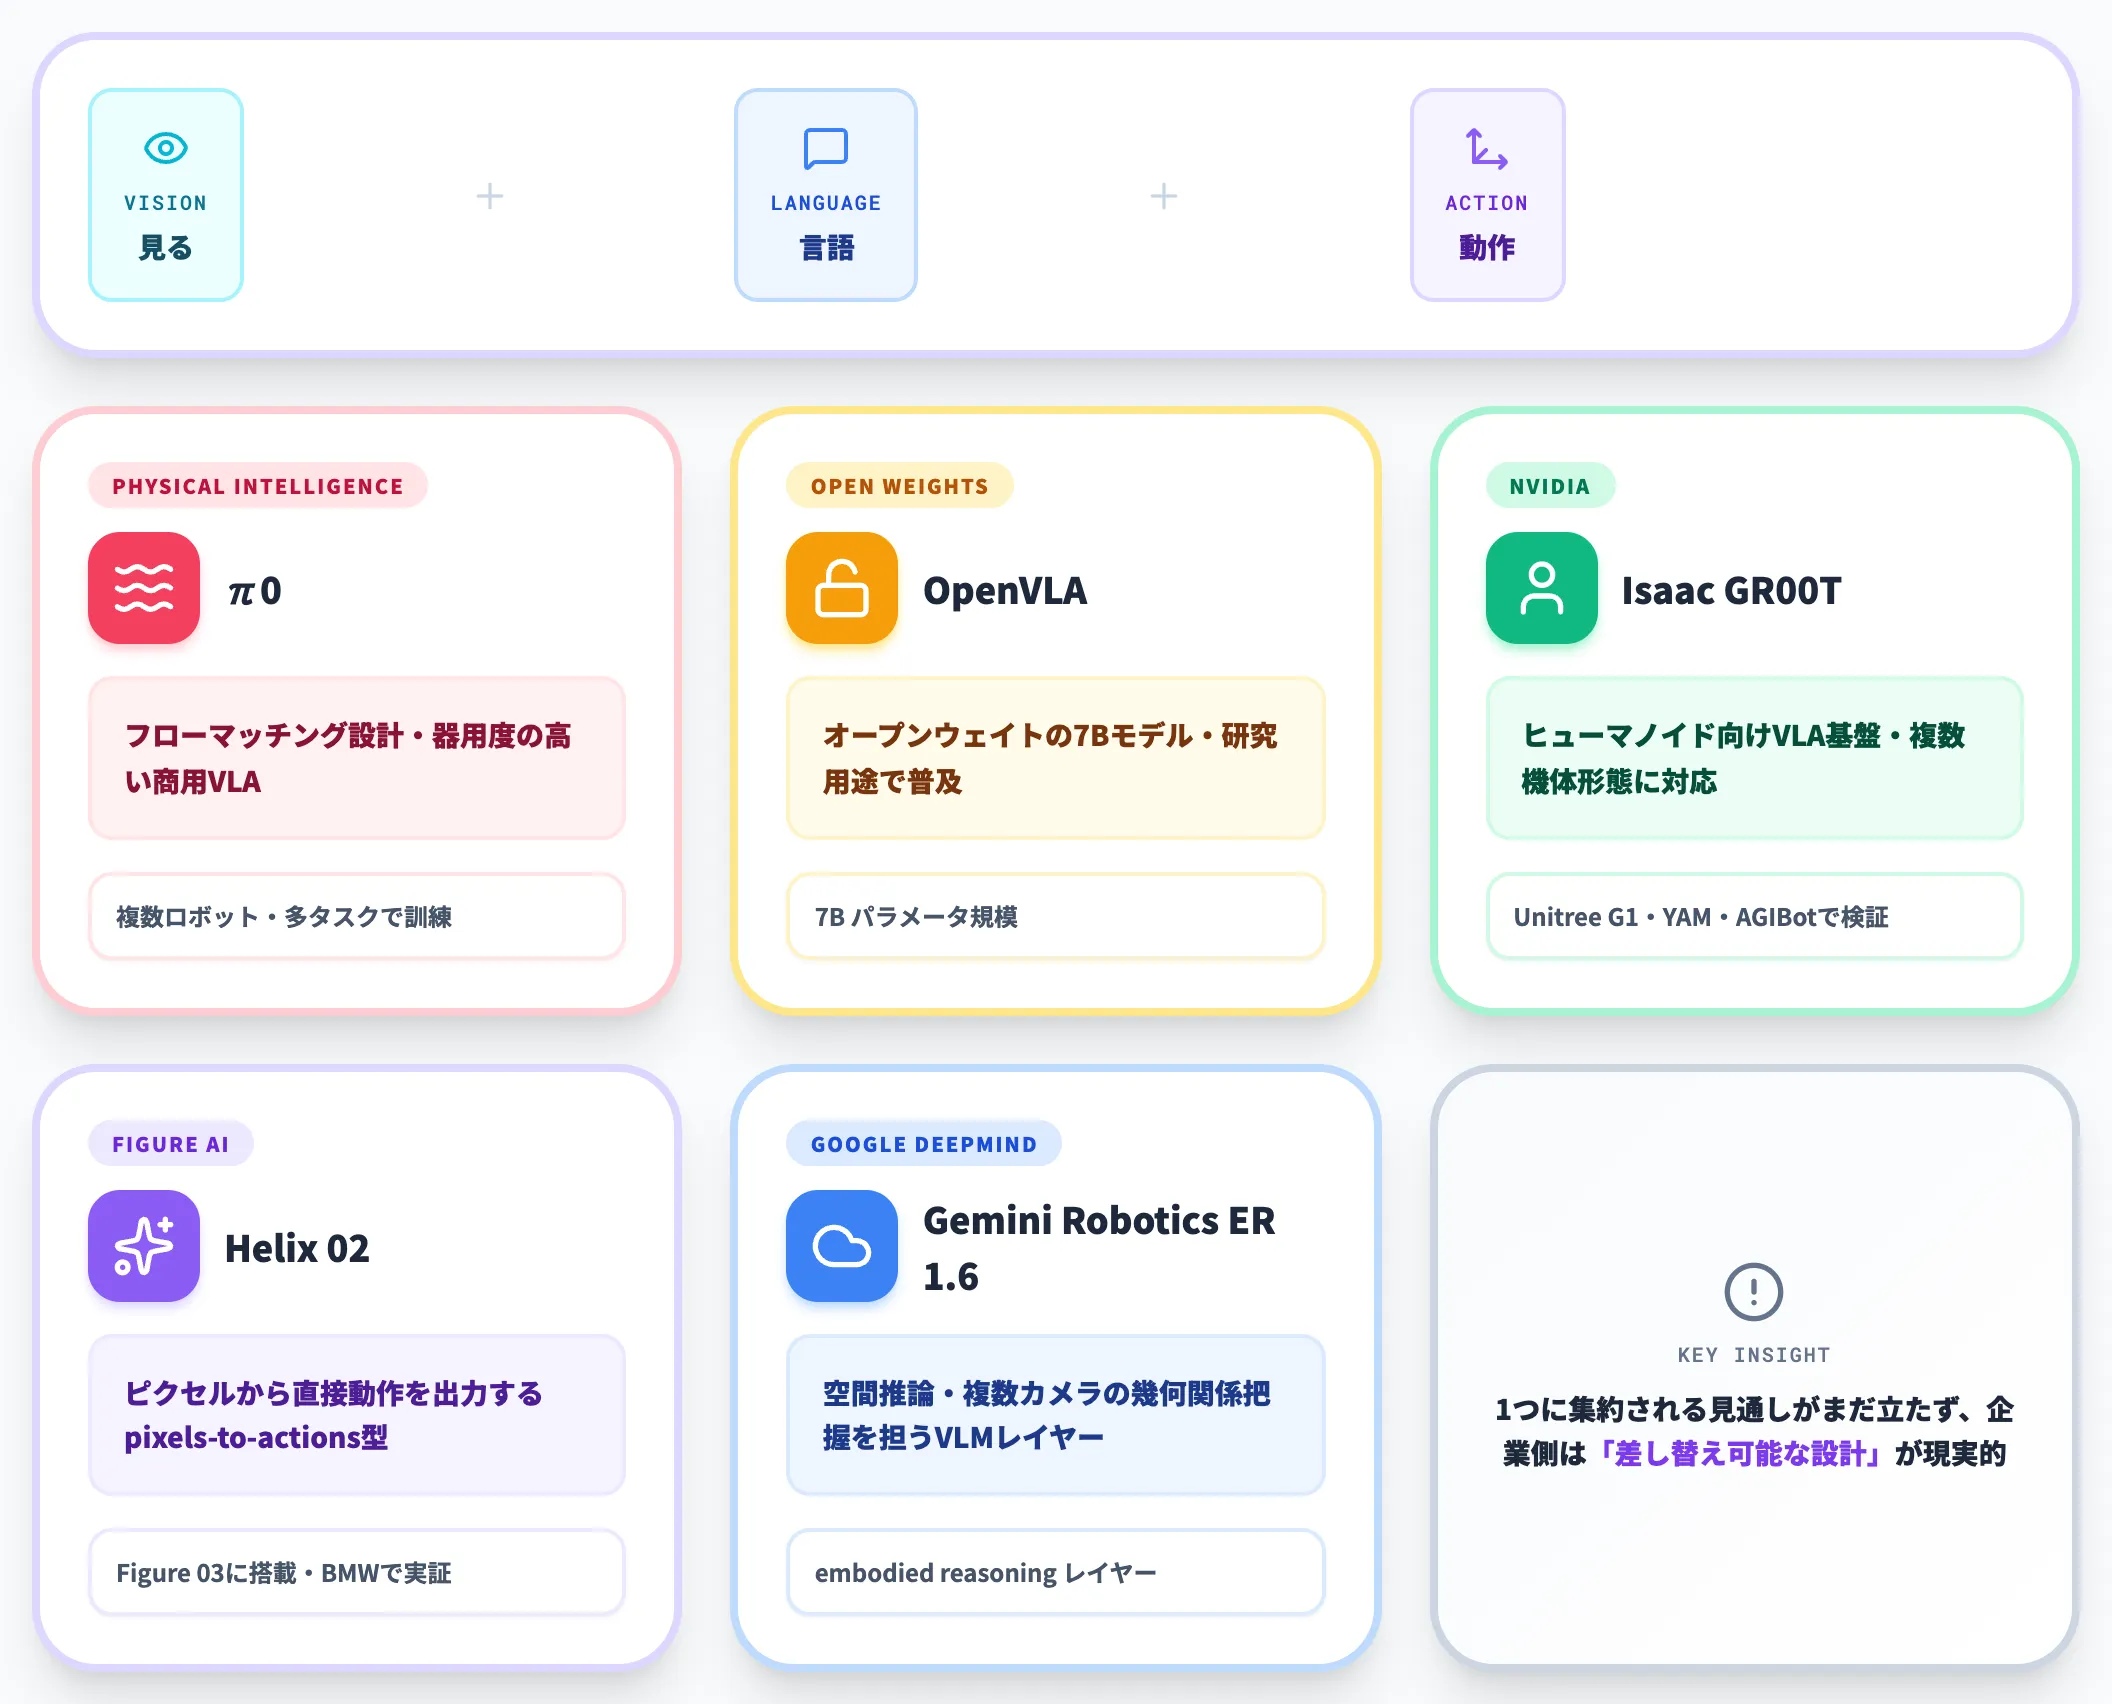
Task: Click the embodied reasoning レイヤー note
Action: click(x=1056, y=1572)
